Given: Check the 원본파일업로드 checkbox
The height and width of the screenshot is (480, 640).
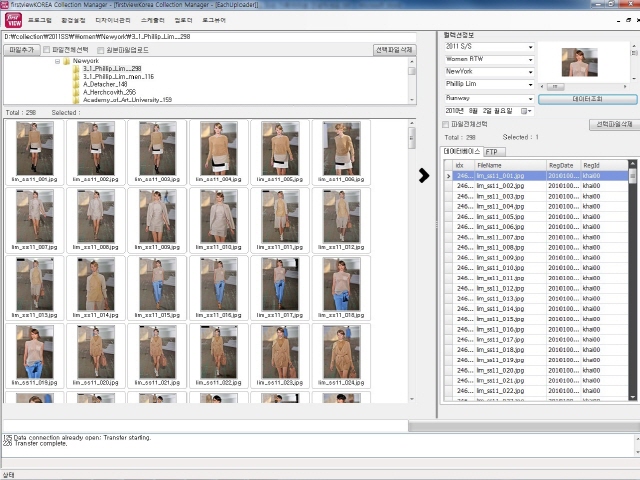Looking at the screenshot, I should click(x=100, y=50).
